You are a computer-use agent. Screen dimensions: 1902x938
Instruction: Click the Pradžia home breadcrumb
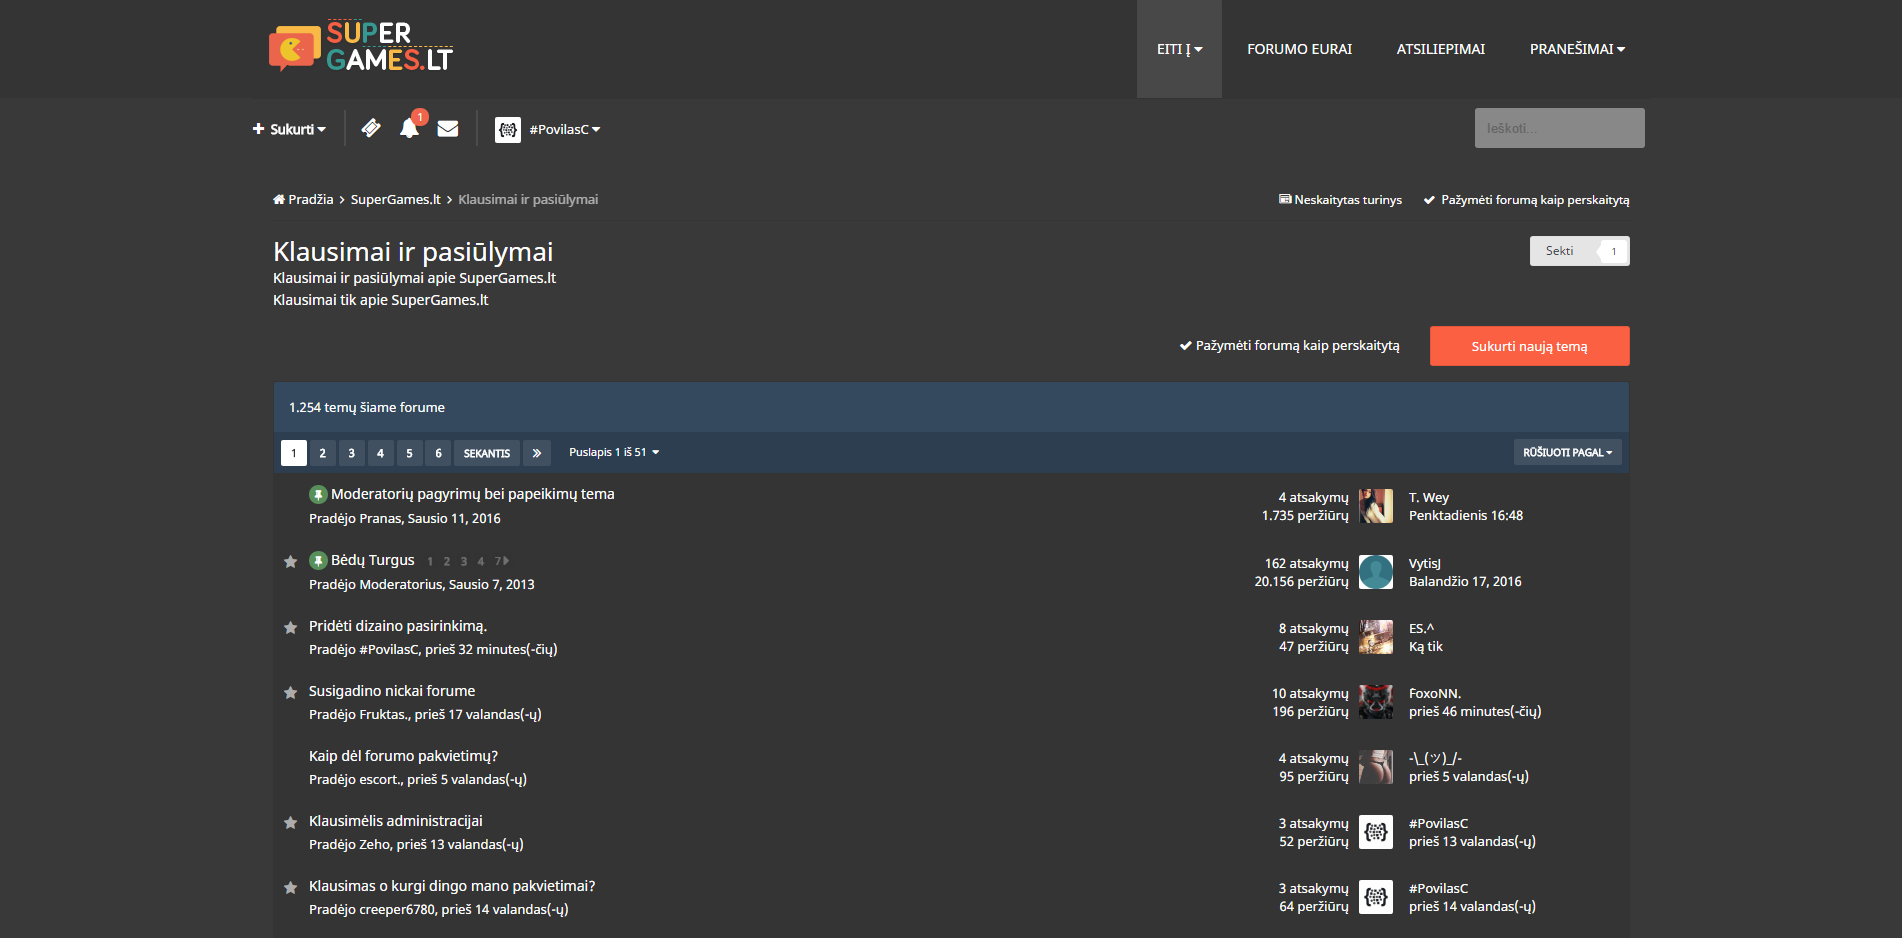pyautogui.click(x=303, y=200)
